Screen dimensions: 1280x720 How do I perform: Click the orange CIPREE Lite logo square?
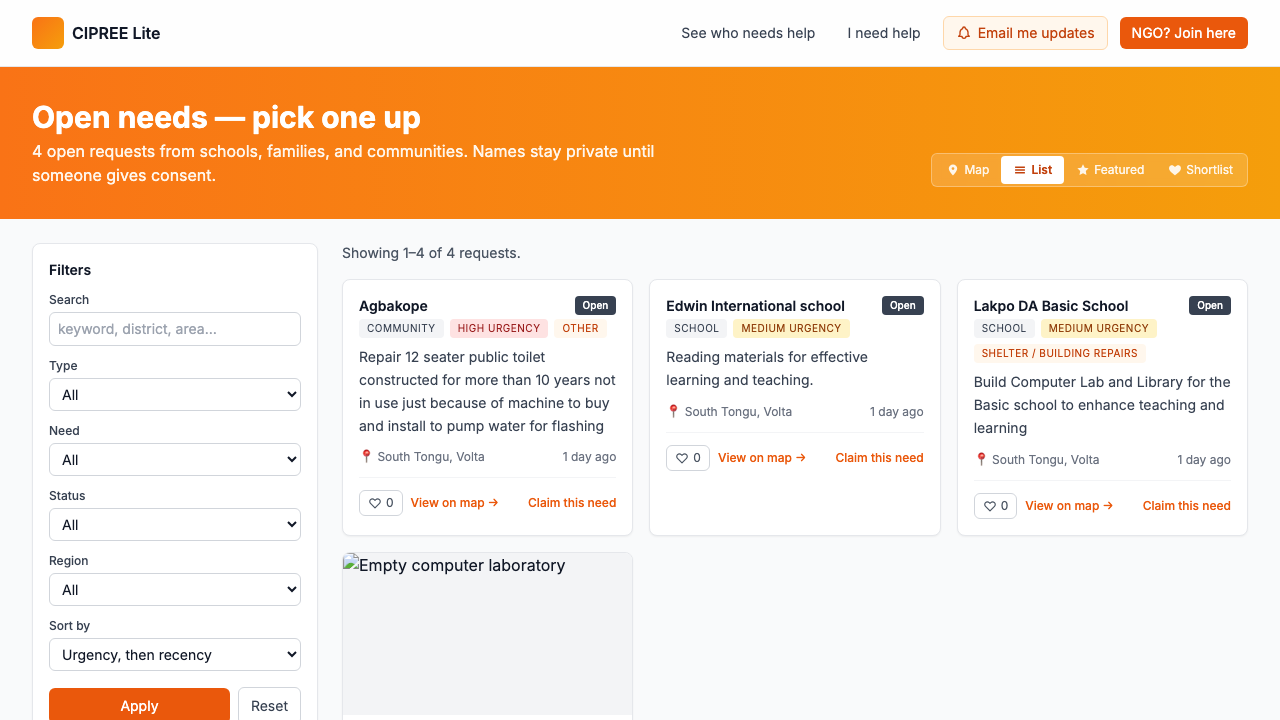(48, 33)
